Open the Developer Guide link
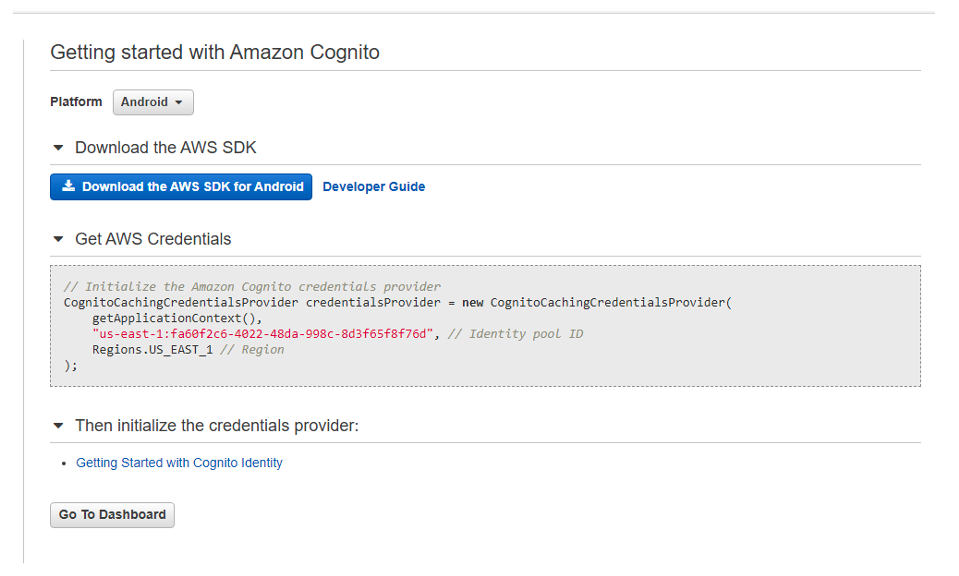Image resolution: width=959 pixels, height=576 pixels. point(373,187)
